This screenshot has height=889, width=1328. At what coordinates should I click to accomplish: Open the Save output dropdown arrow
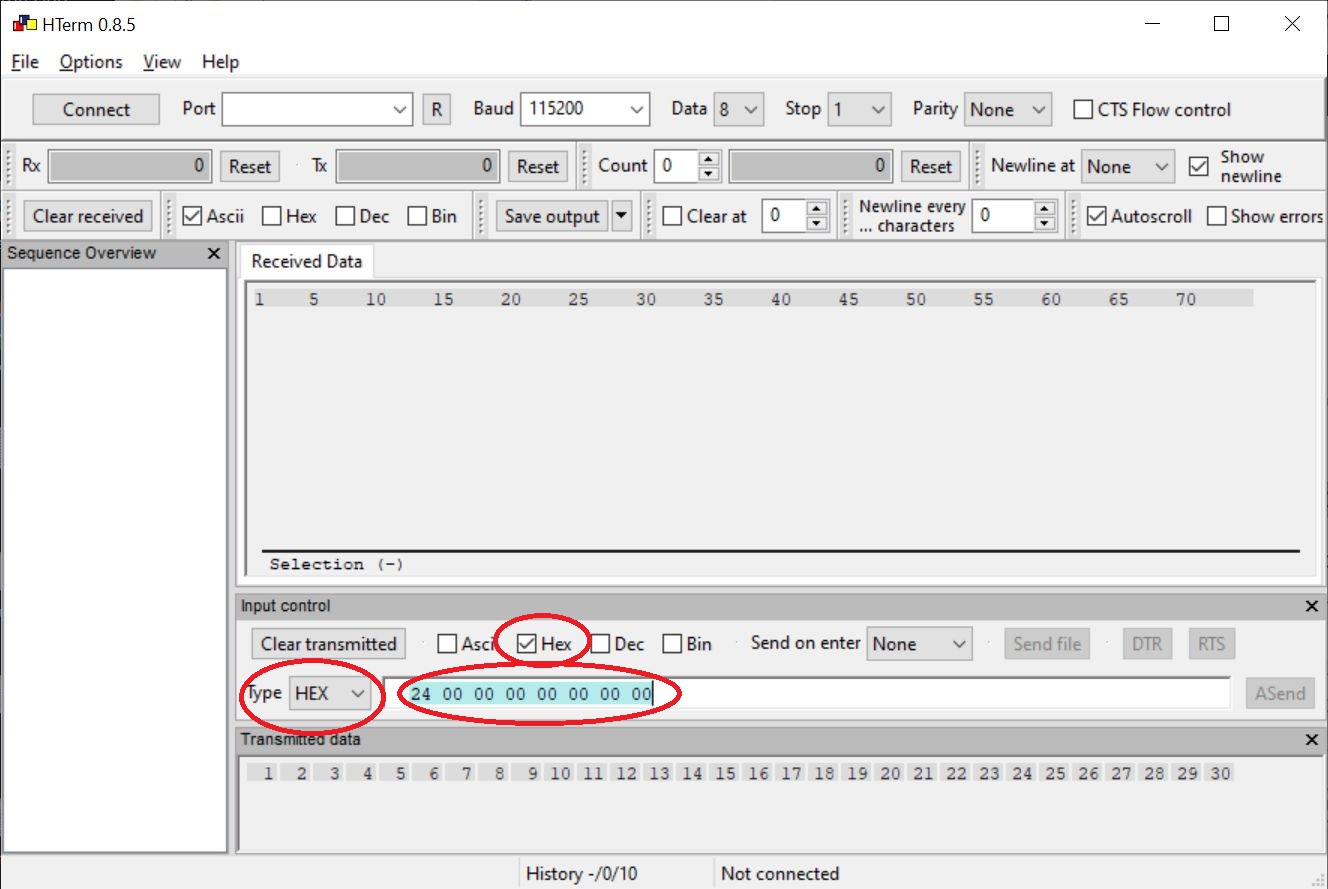pyautogui.click(x=622, y=216)
